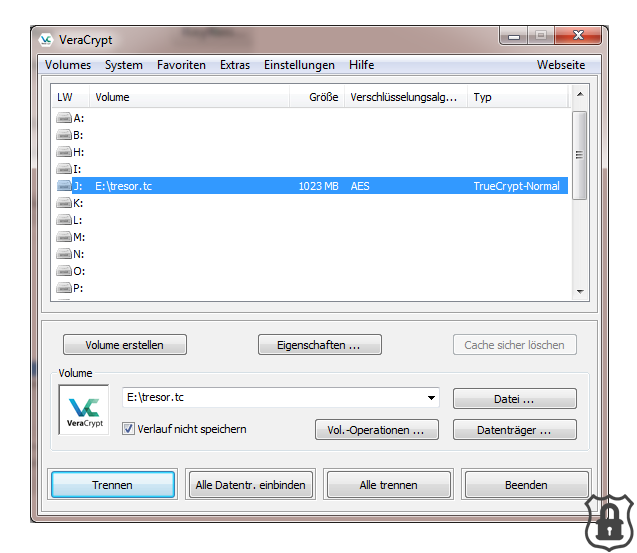Click the 'Alle trennen' button
This screenshot has height=553, width=637.
[x=389, y=484]
